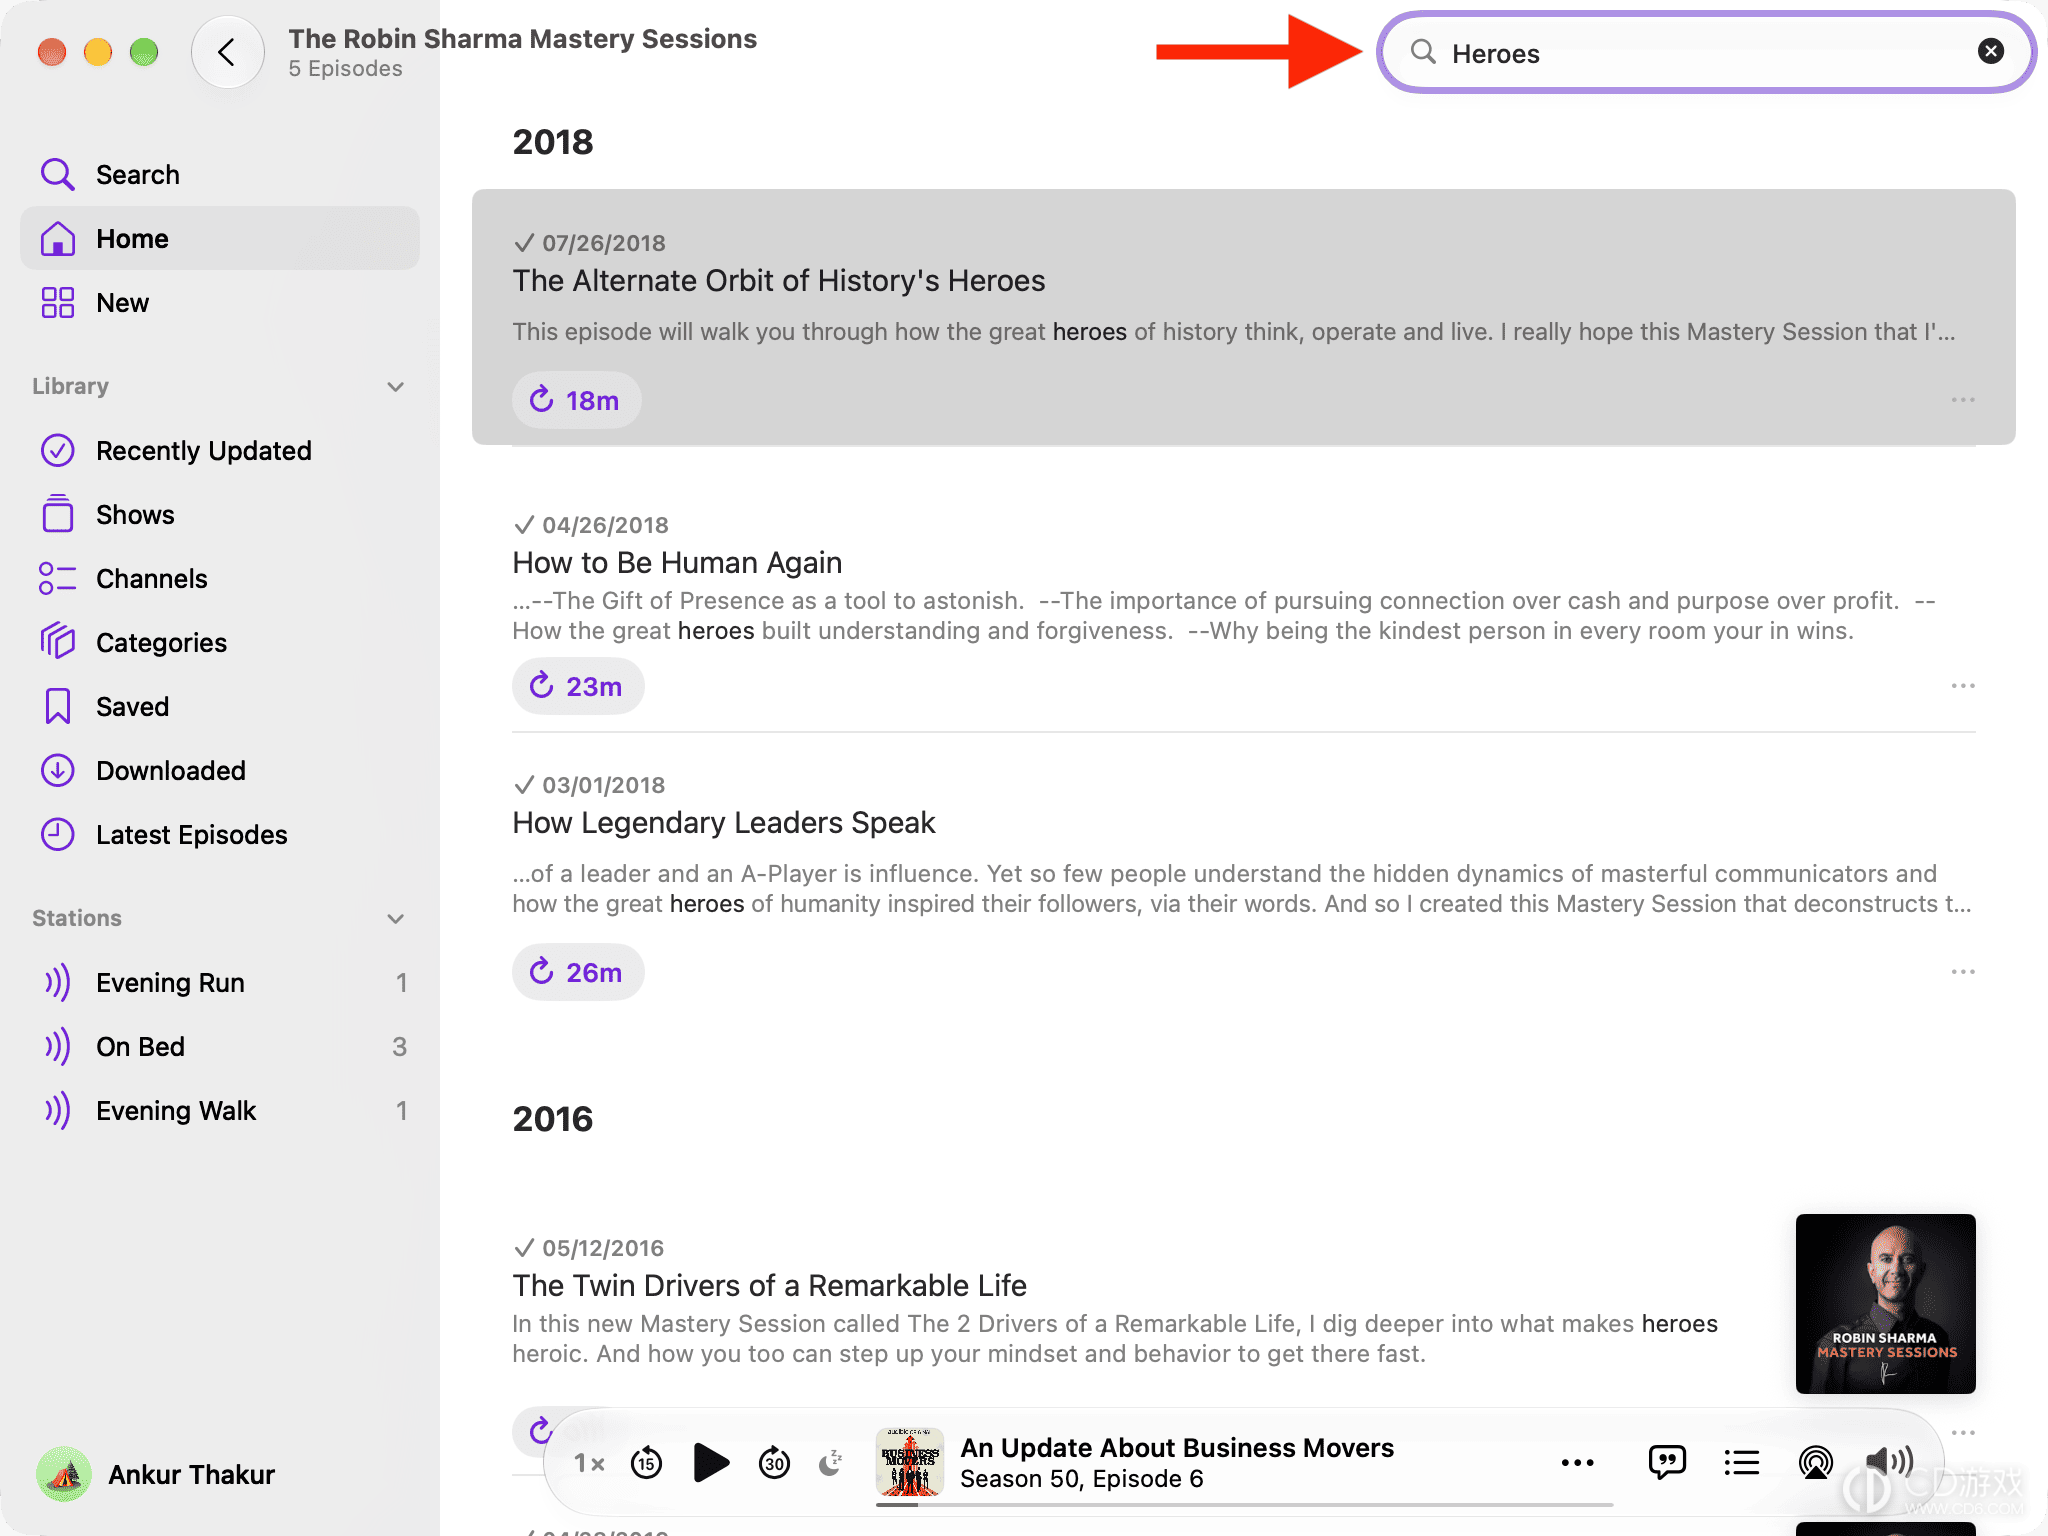2048x1536 pixels.
Task: Select Home in the sidebar
Action: click(219, 238)
